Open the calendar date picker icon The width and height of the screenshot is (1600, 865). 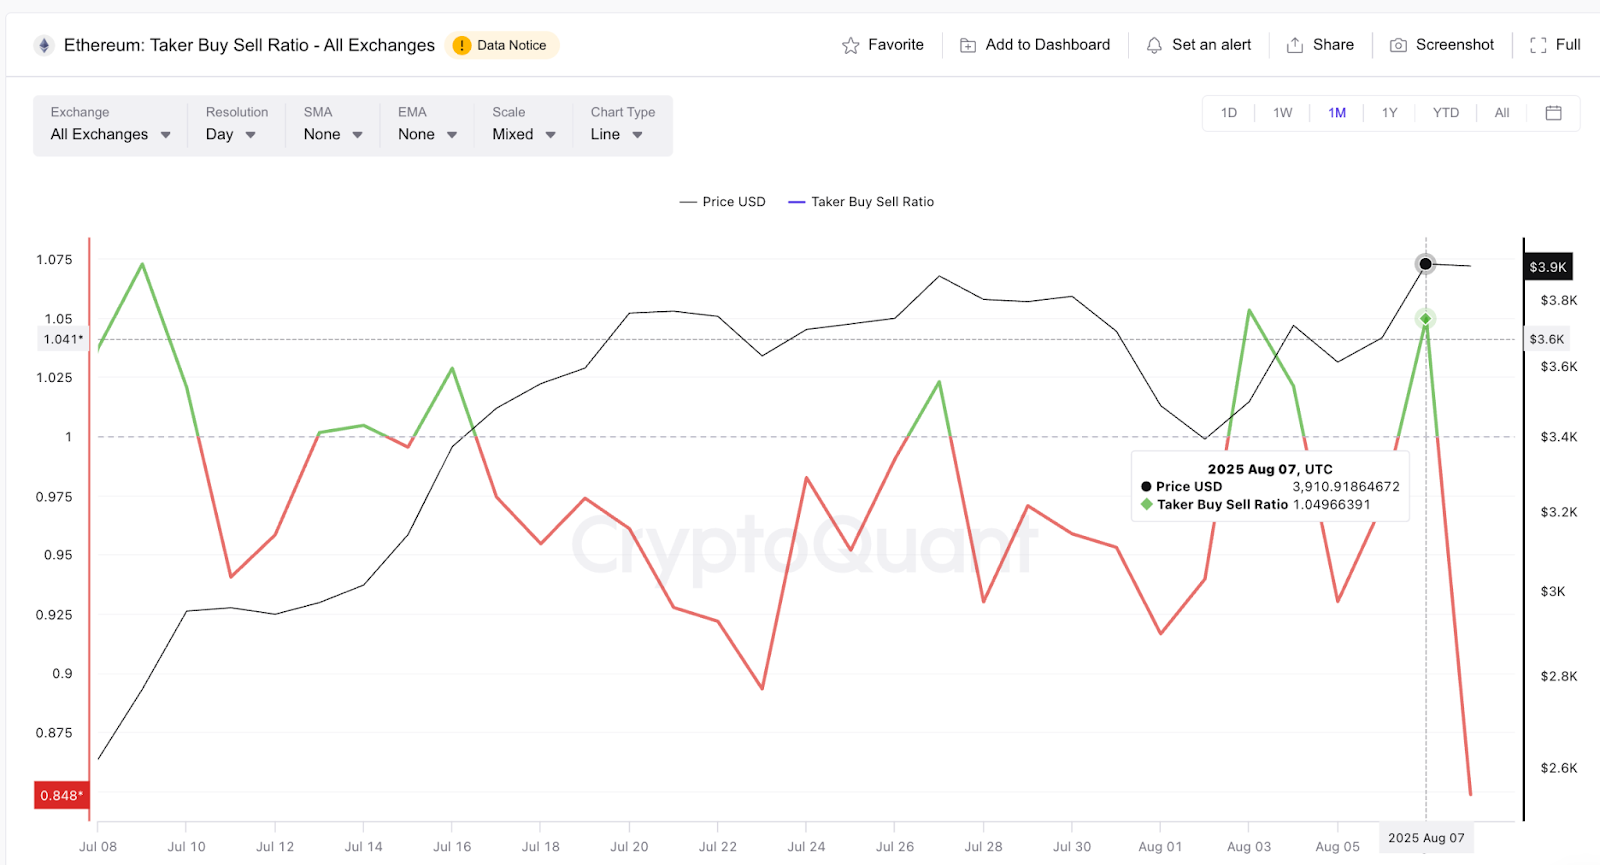pyautogui.click(x=1553, y=113)
